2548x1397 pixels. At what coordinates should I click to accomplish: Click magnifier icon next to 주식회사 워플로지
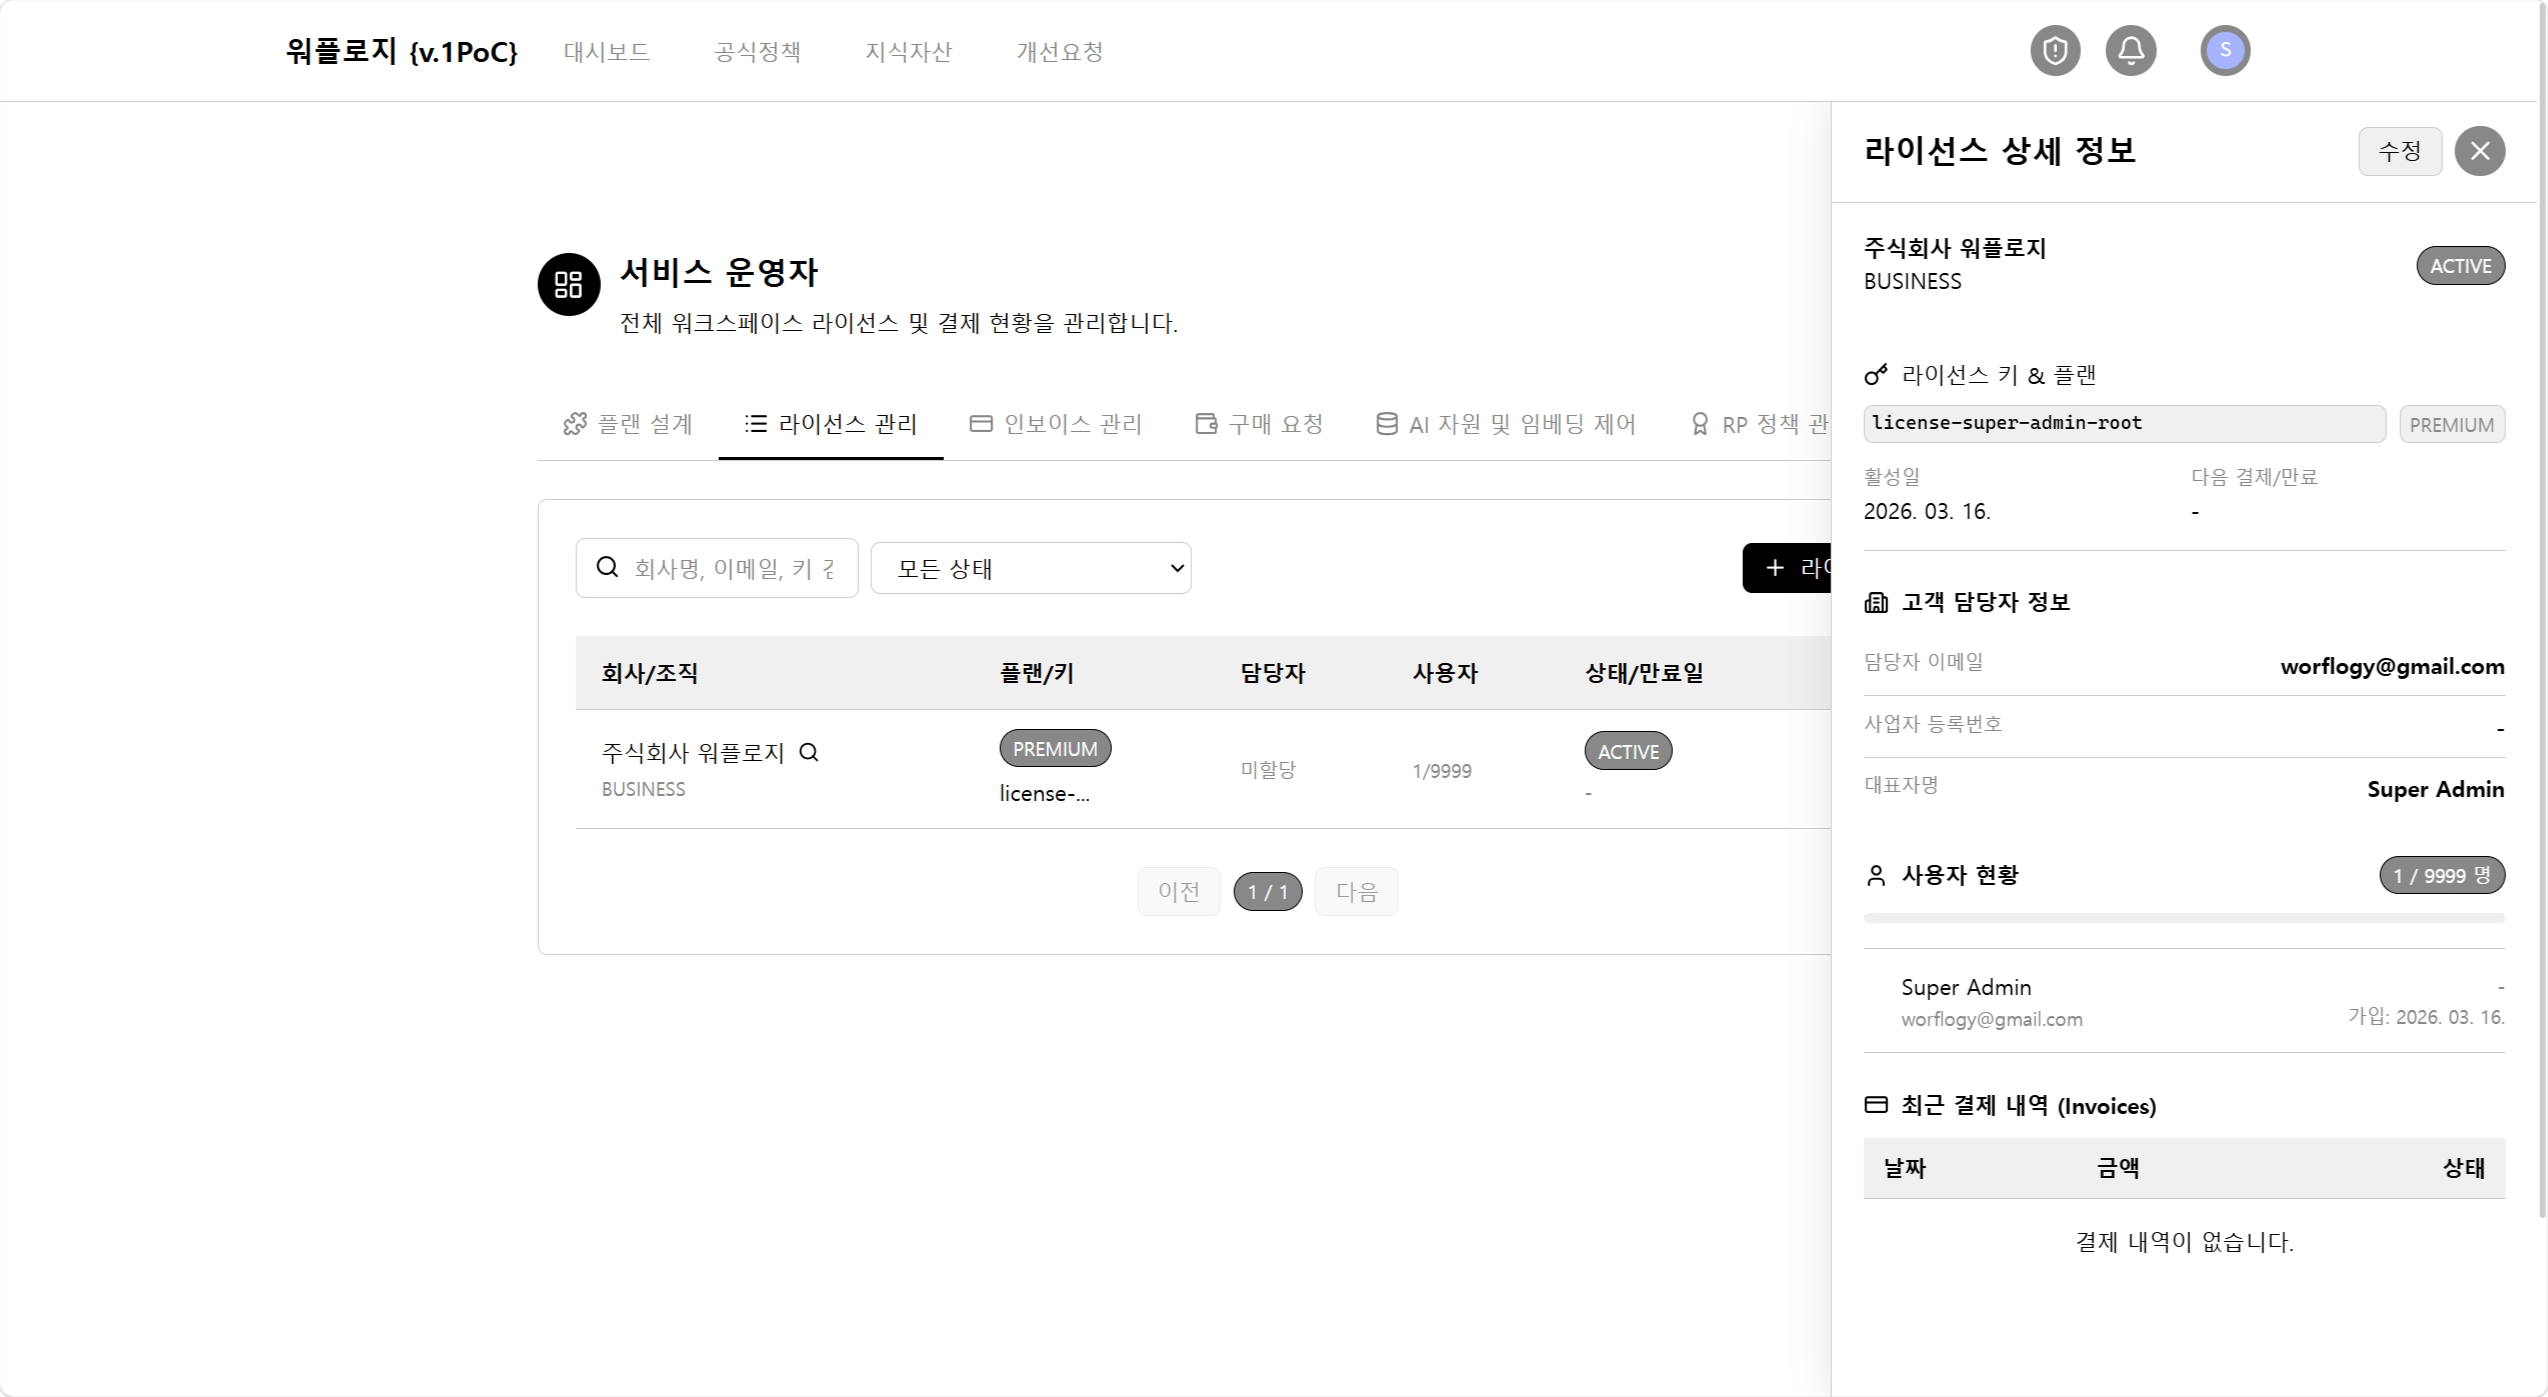pos(809,752)
